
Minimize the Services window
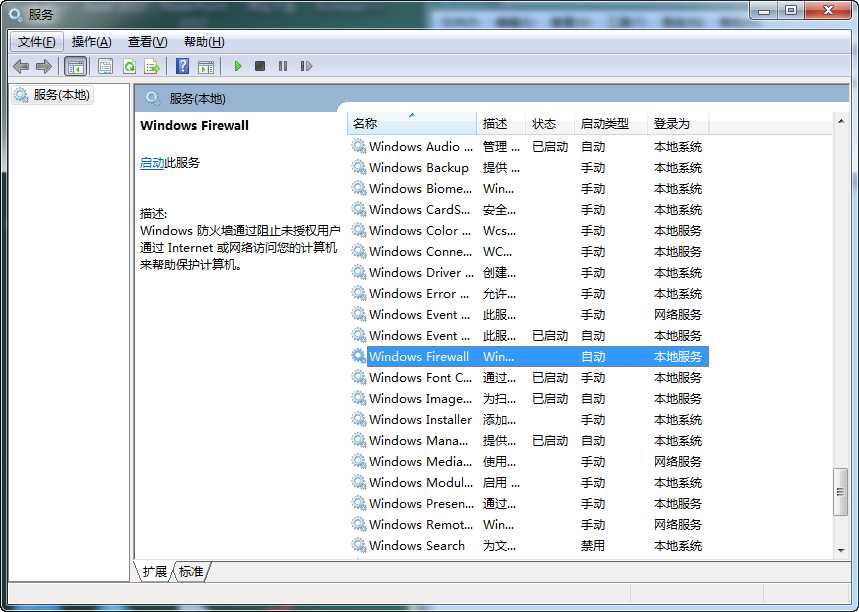click(x=765, y=10)
